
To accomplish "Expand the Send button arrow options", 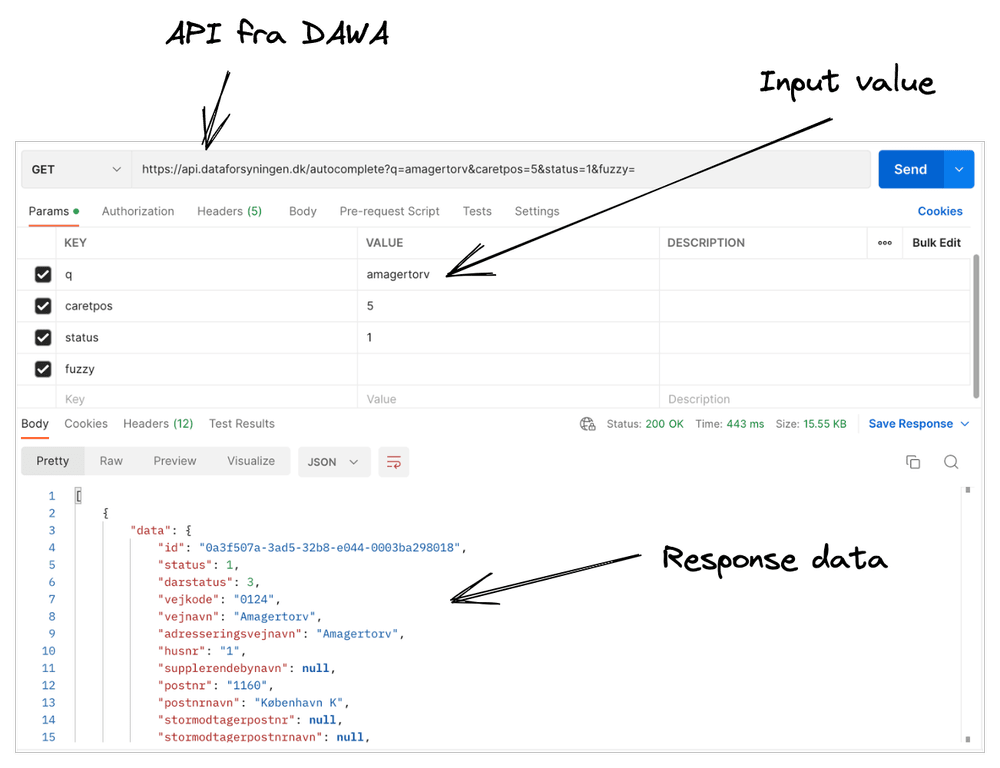I will pos(959,170).
